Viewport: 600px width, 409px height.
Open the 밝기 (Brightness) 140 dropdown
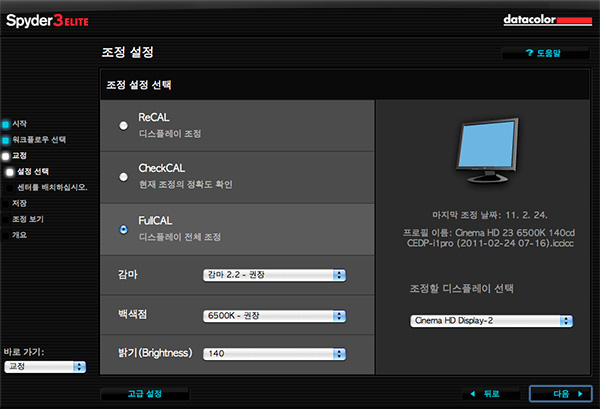pos(274,353)
